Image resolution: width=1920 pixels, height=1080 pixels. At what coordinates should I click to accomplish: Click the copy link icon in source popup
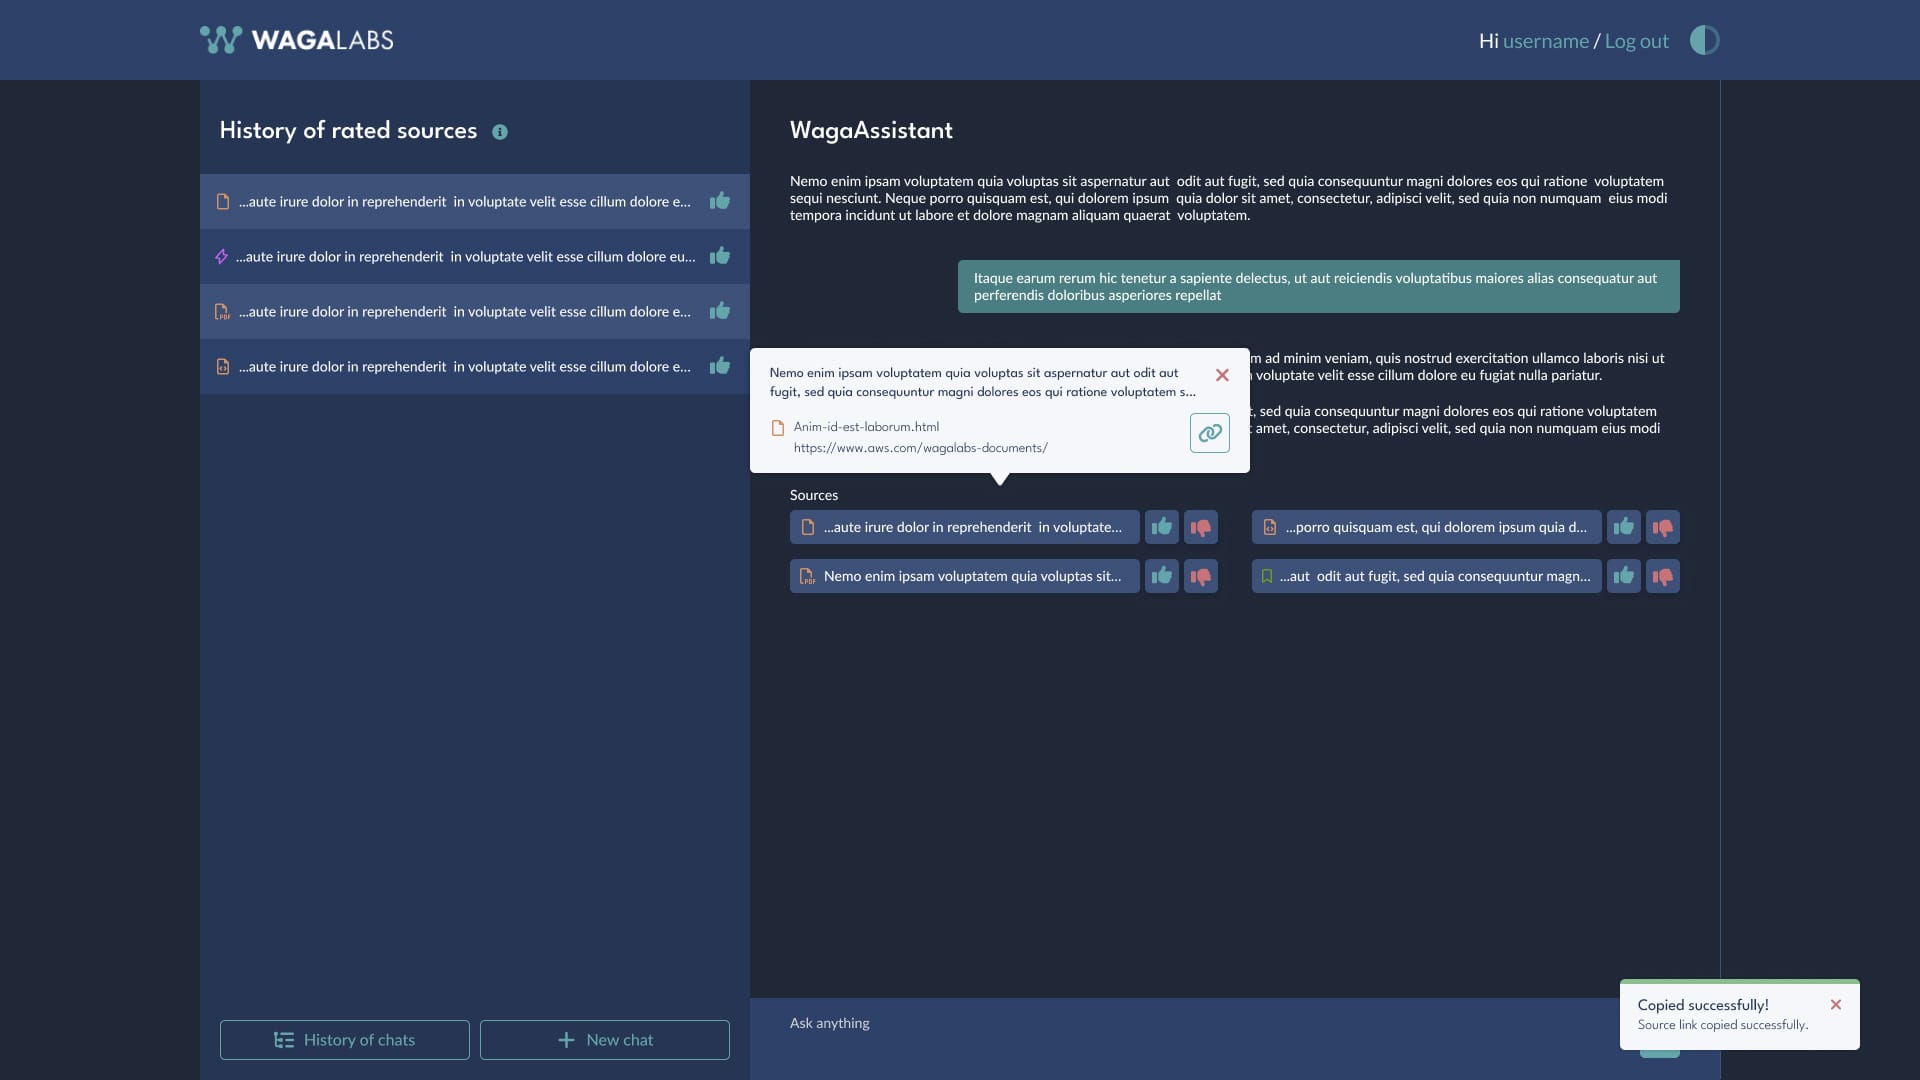coord(1209,433)
